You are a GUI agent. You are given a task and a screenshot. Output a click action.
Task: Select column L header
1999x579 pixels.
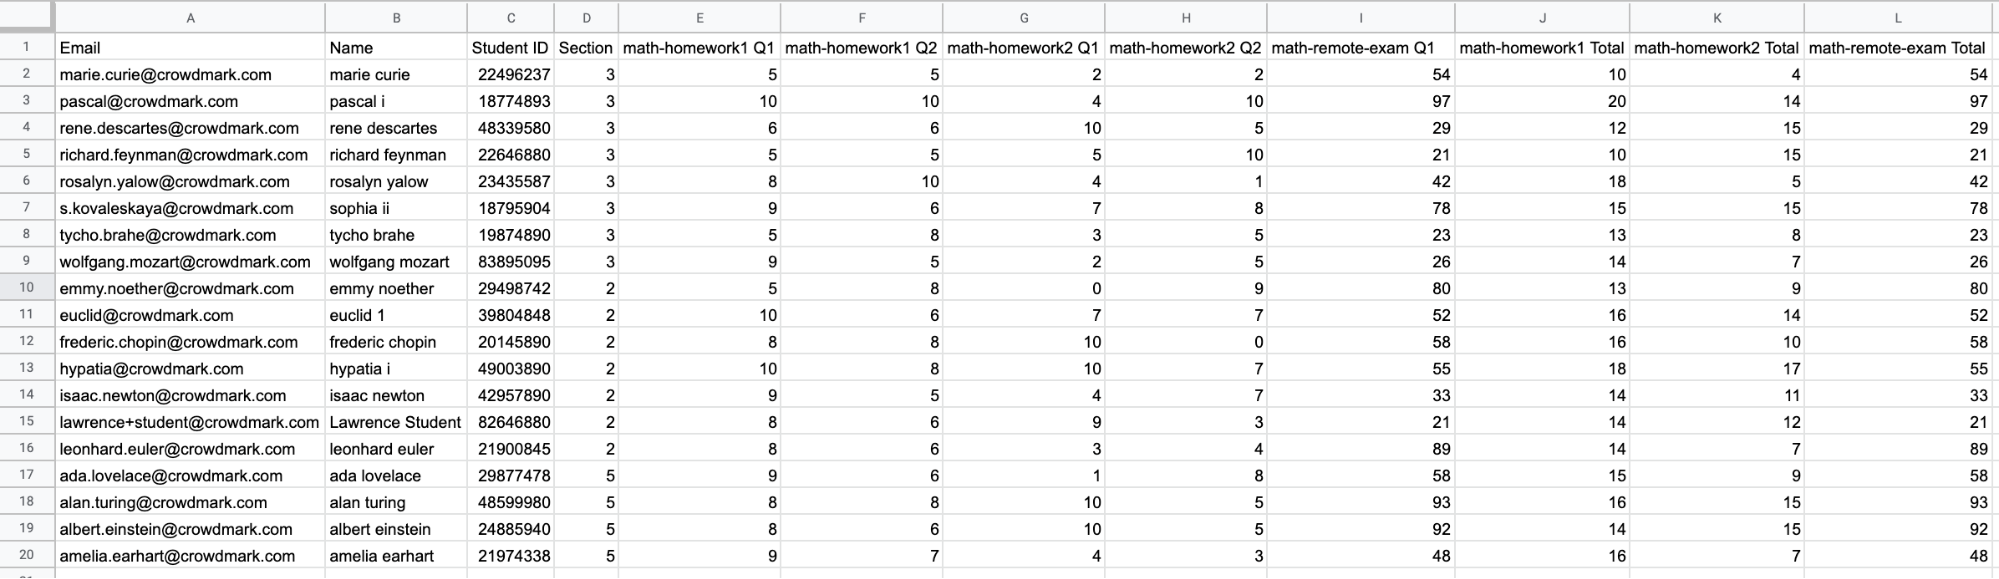coord(1897,18)
